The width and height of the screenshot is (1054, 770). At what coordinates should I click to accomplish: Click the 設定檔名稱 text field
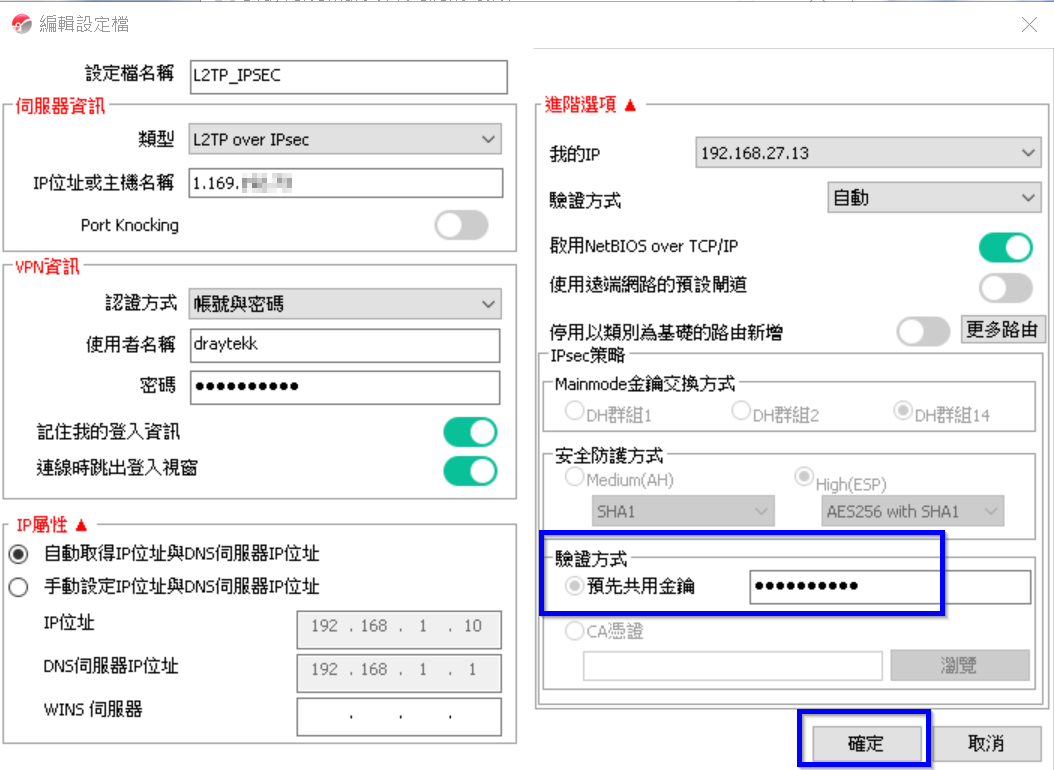tap(348, 77)
